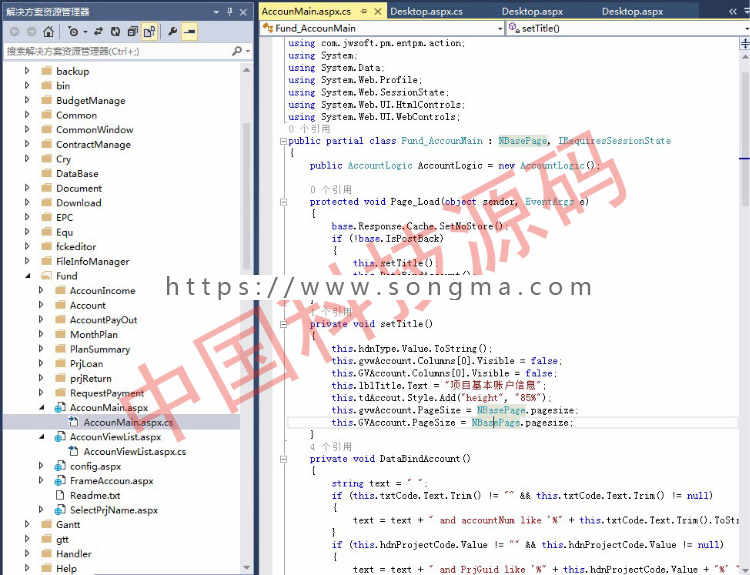
Task: Select the Readme.txt file
Action: point(95,496)
